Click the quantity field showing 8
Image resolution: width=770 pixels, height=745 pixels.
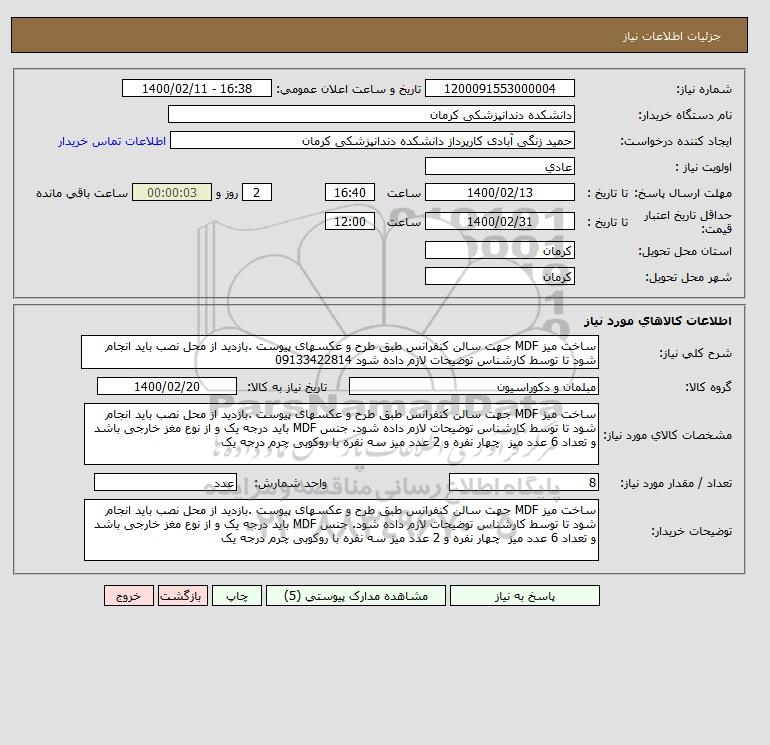tap(524, 482)
